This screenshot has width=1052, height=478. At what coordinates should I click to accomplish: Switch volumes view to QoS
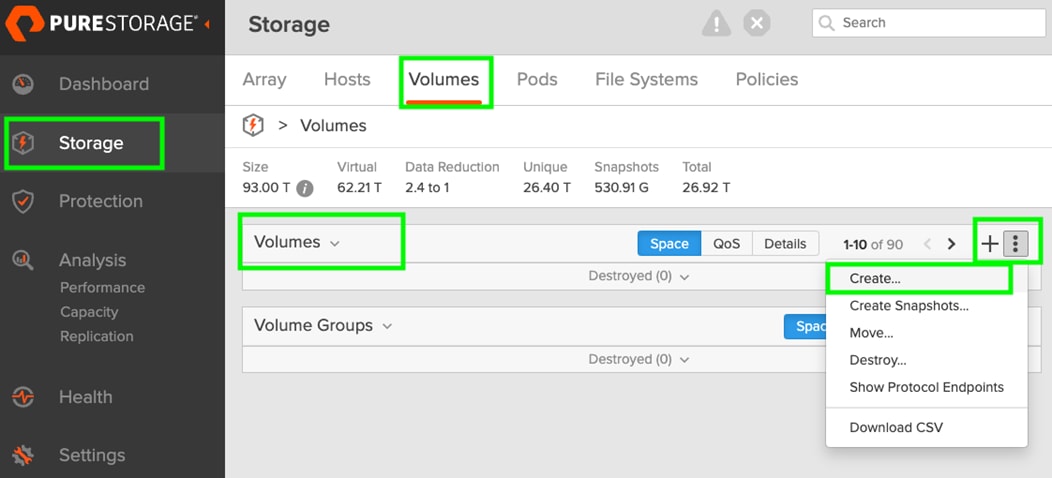click(727, 243)
